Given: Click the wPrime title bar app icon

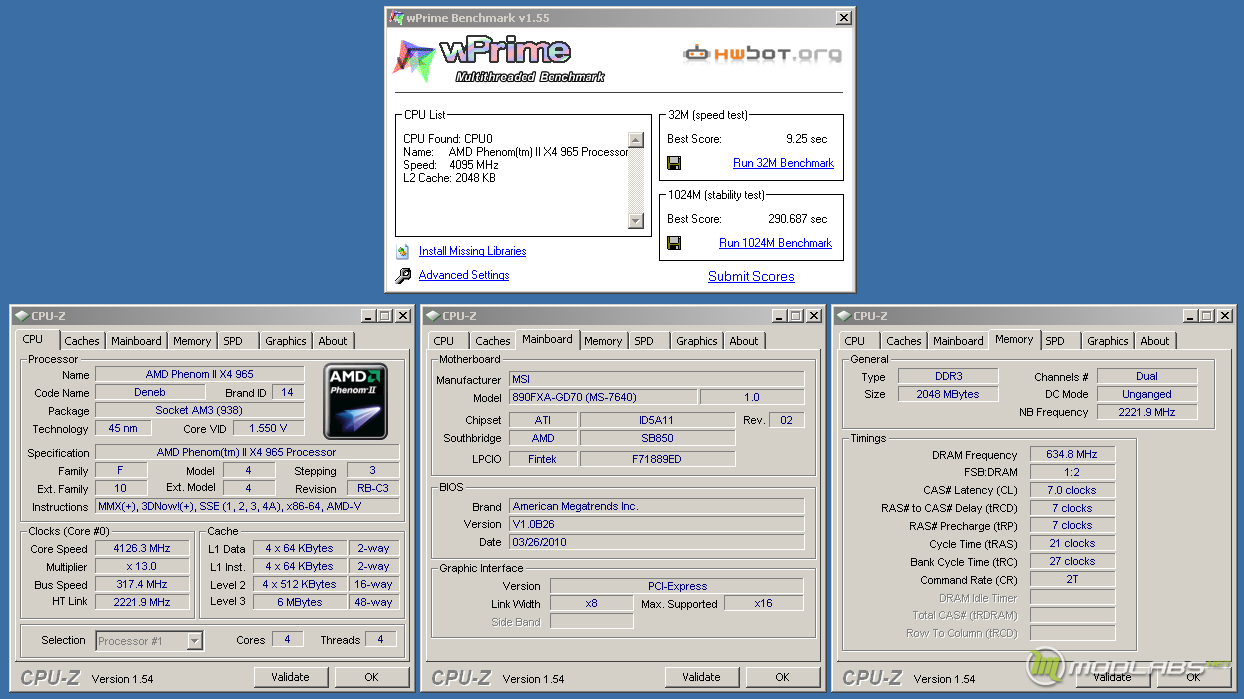Looking at the screenshot, I should (x=396, y=17).
